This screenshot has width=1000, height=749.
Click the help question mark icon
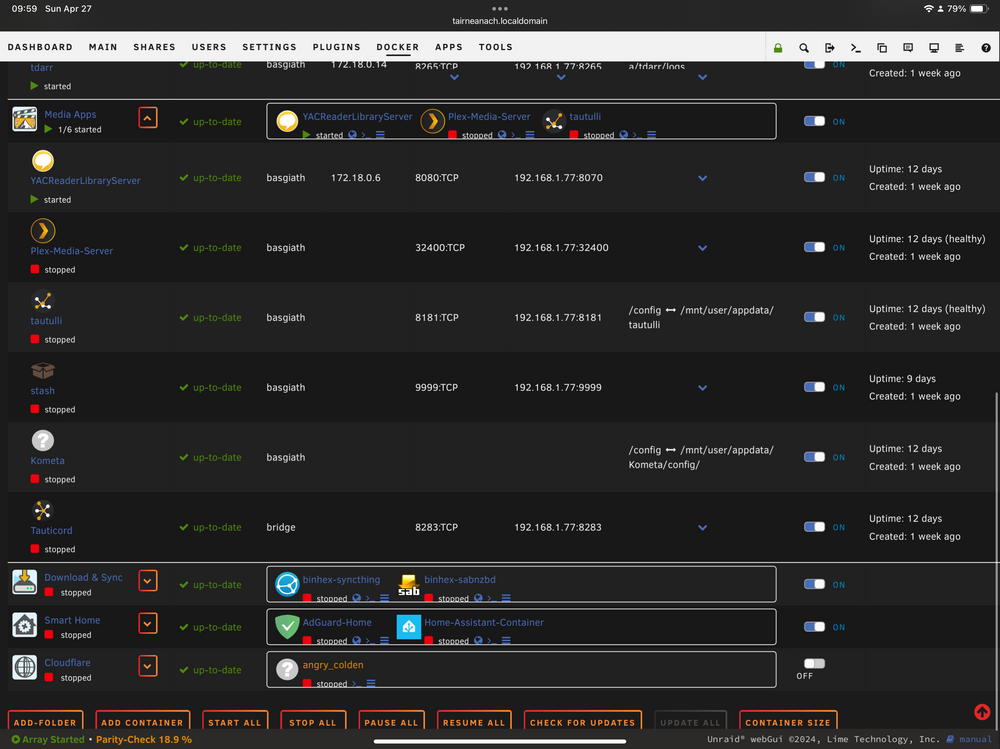pyautogui.click(x=985, y=48)
